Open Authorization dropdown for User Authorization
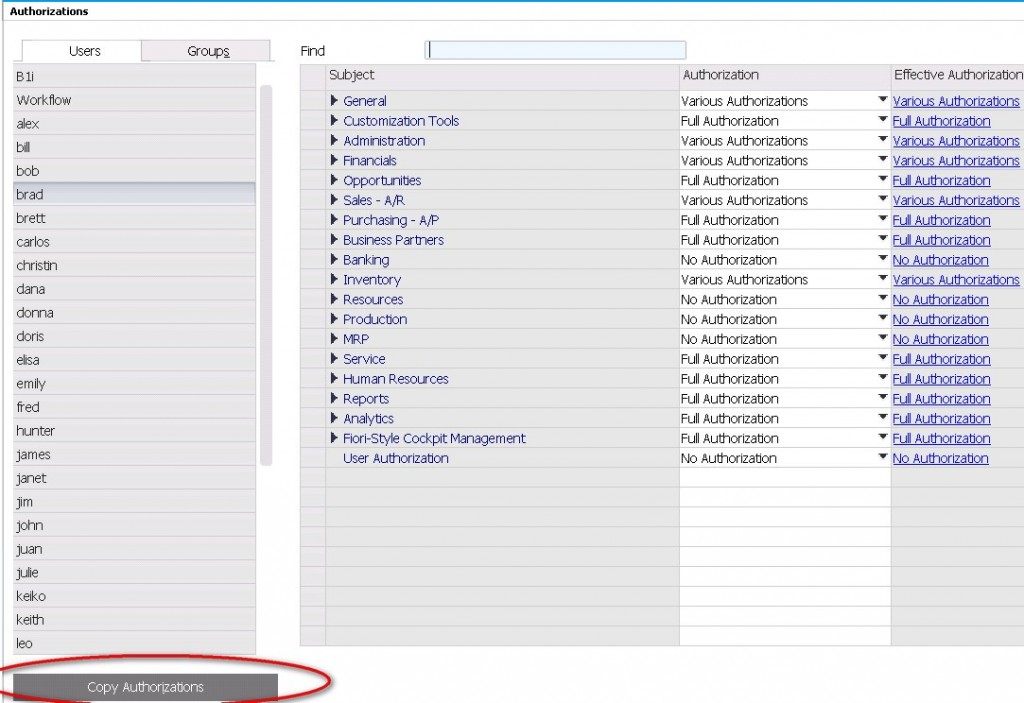Viewport: 1024px width, 703px height. [x=882, y=458]
